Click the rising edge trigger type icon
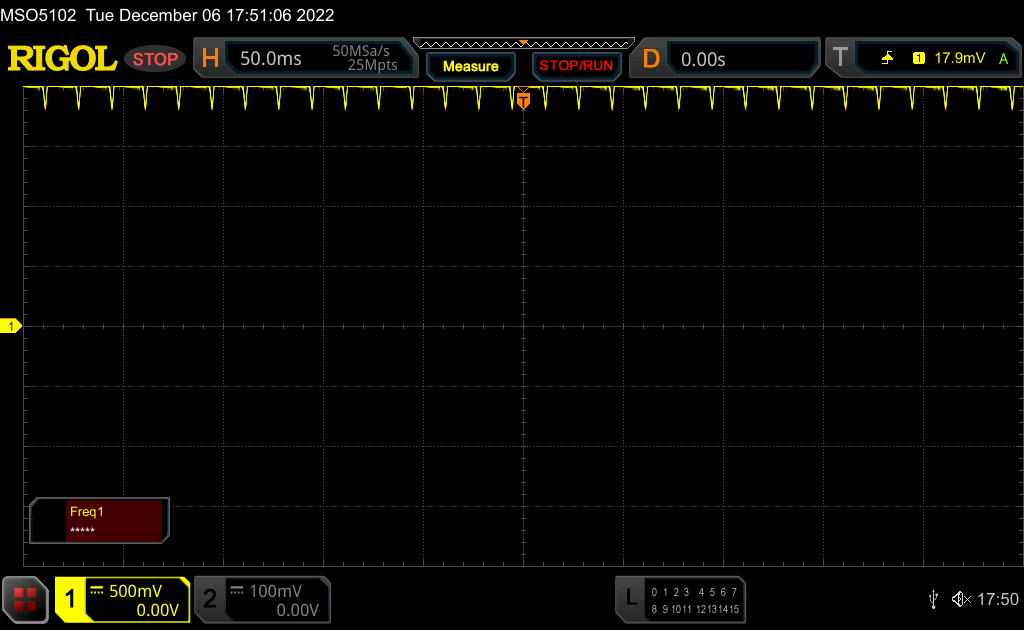Screen dimensions: 1024x630 [887, 59]
